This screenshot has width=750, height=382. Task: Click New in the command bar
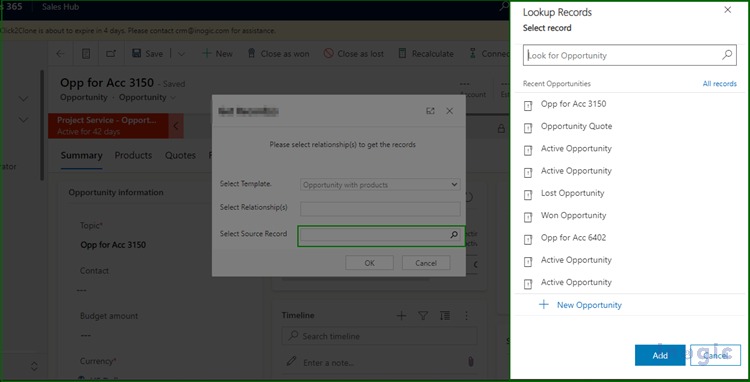click(x=217, y=54)
